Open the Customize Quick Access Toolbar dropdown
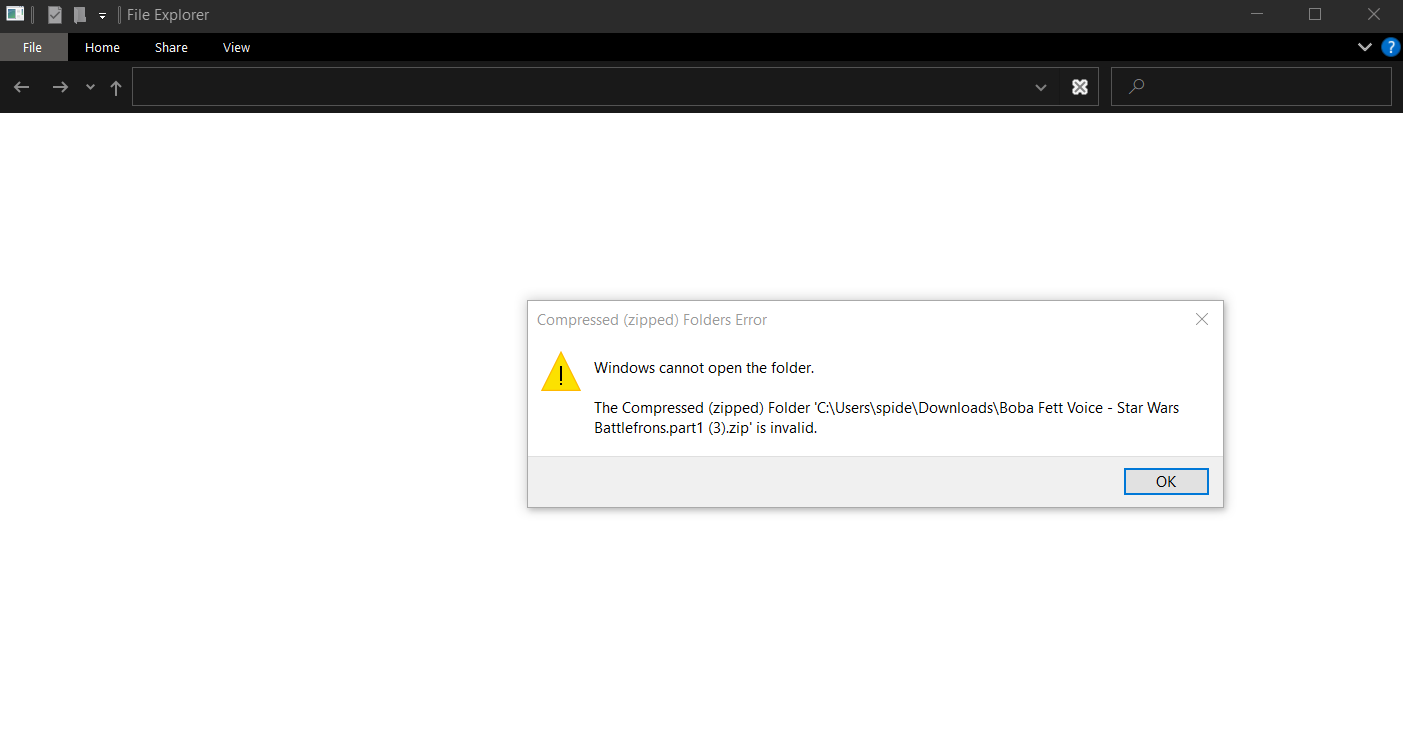 (x=102, y=16)
